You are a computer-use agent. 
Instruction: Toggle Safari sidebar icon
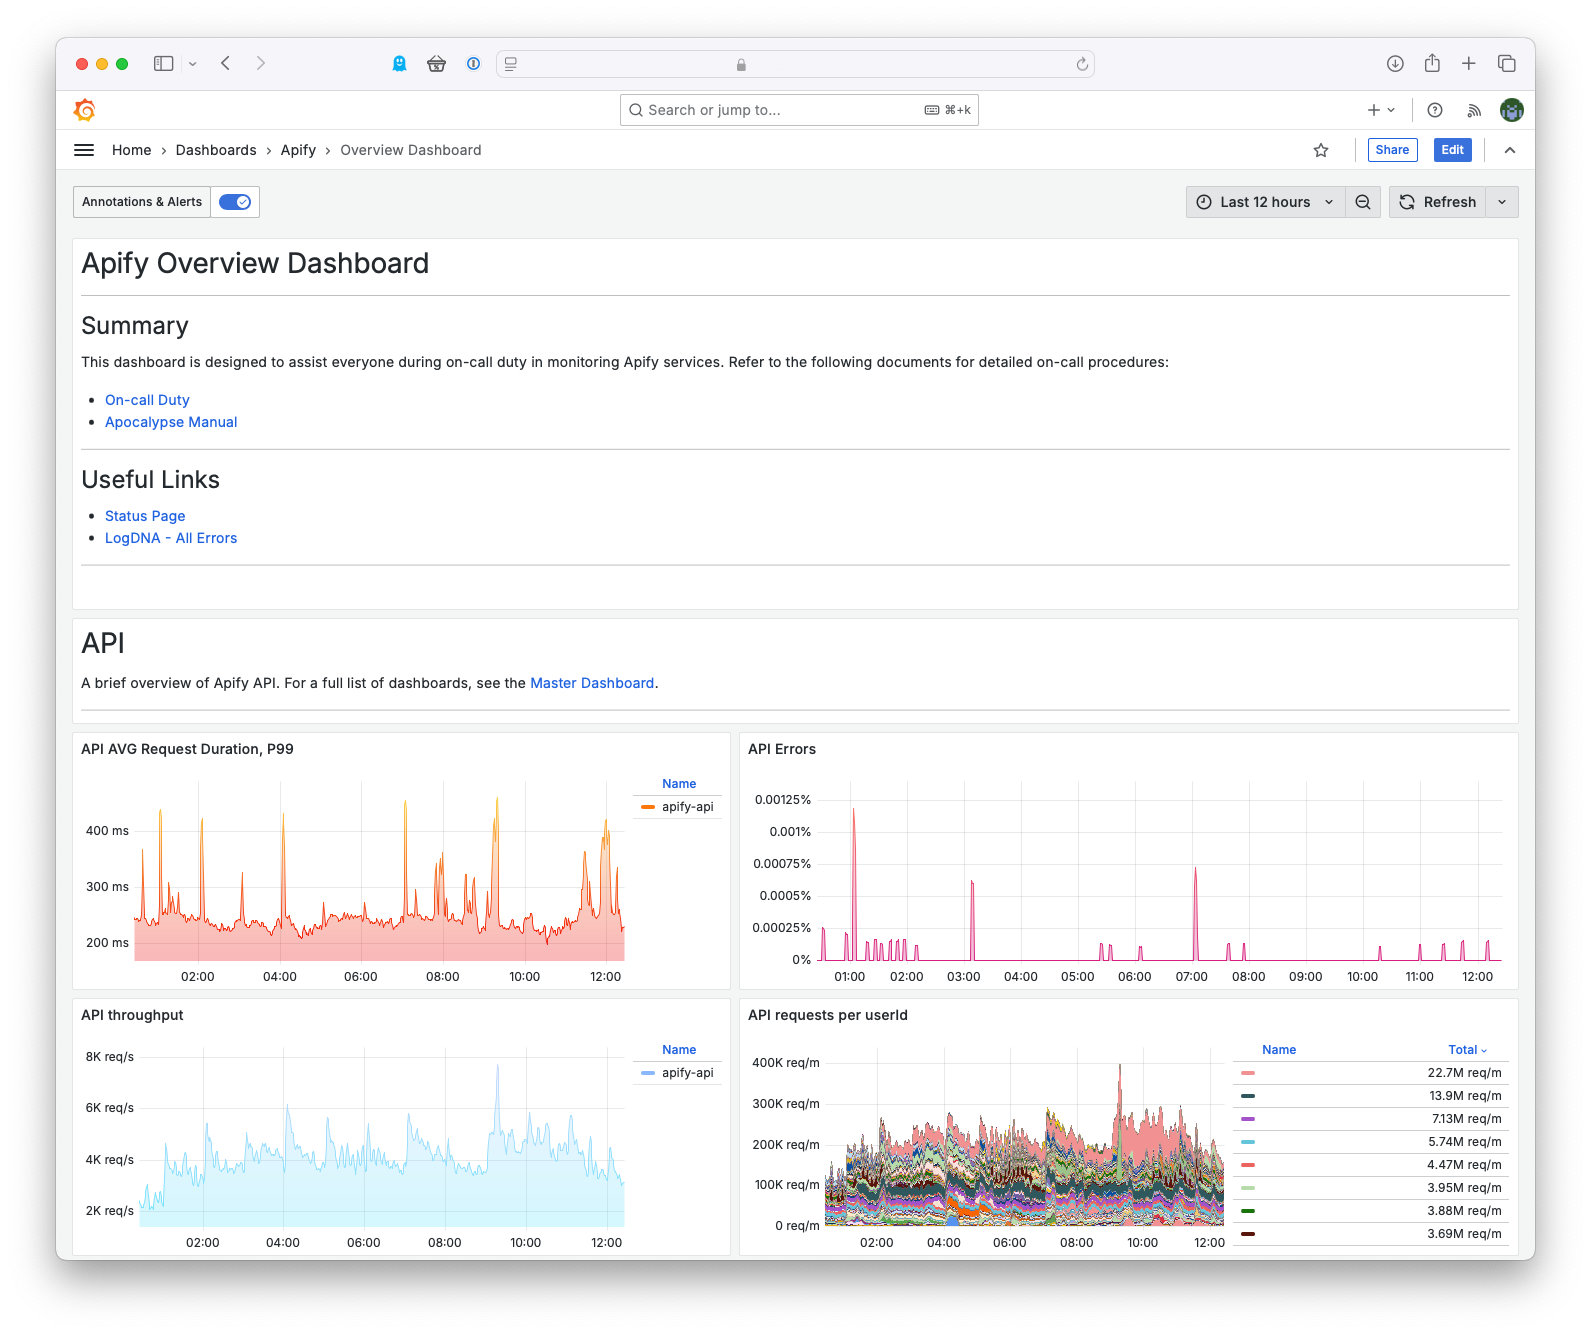(163, 63)
